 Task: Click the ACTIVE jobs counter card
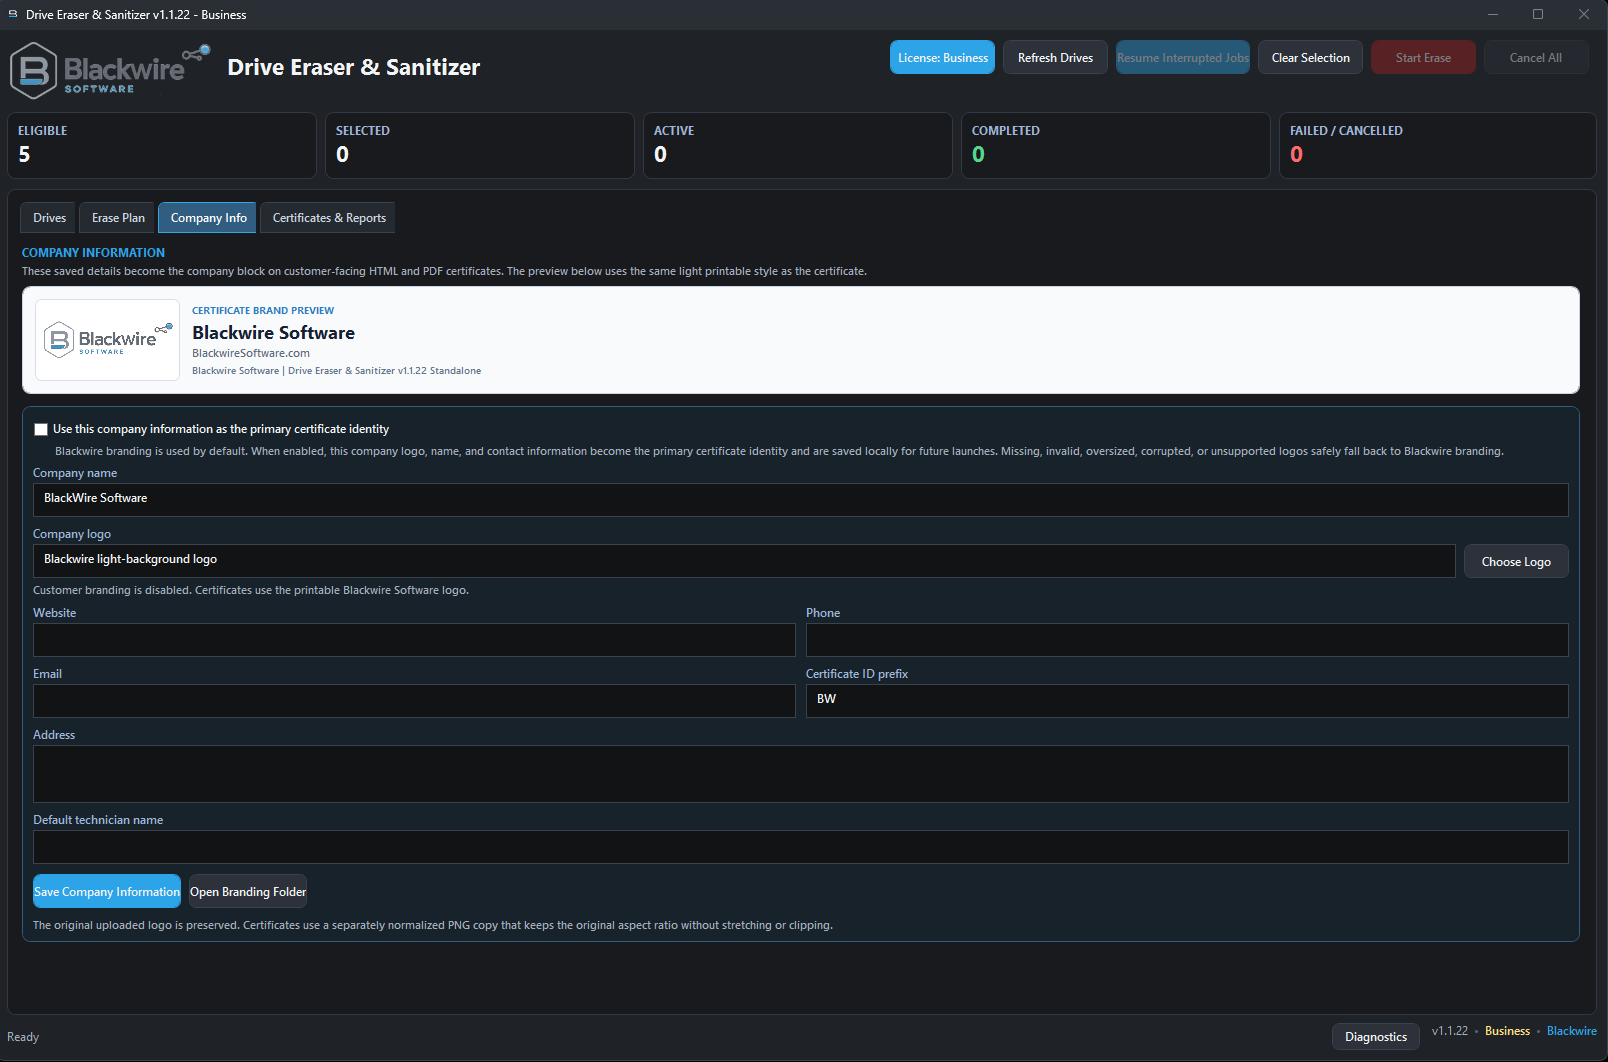pos(798,146)
